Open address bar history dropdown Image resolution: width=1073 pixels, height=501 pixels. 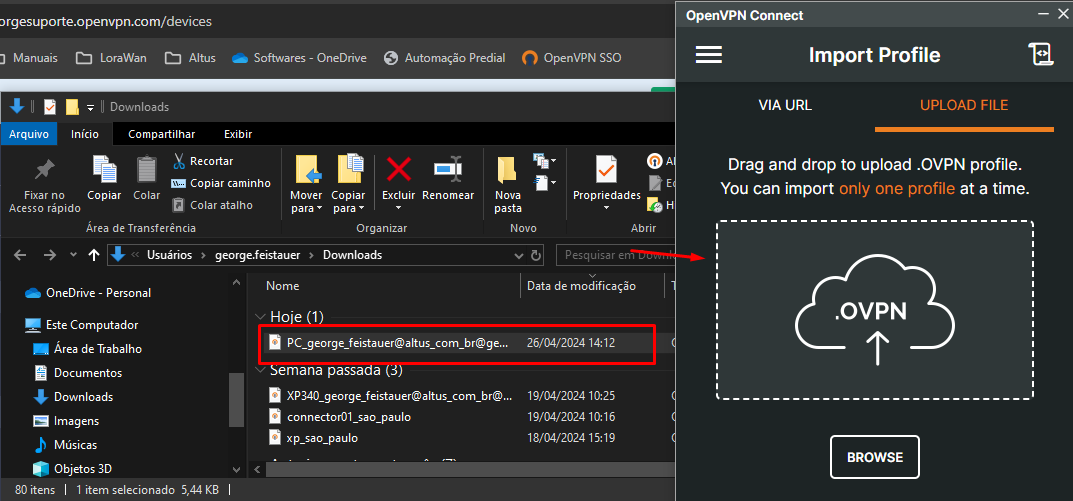pos(519,255)
